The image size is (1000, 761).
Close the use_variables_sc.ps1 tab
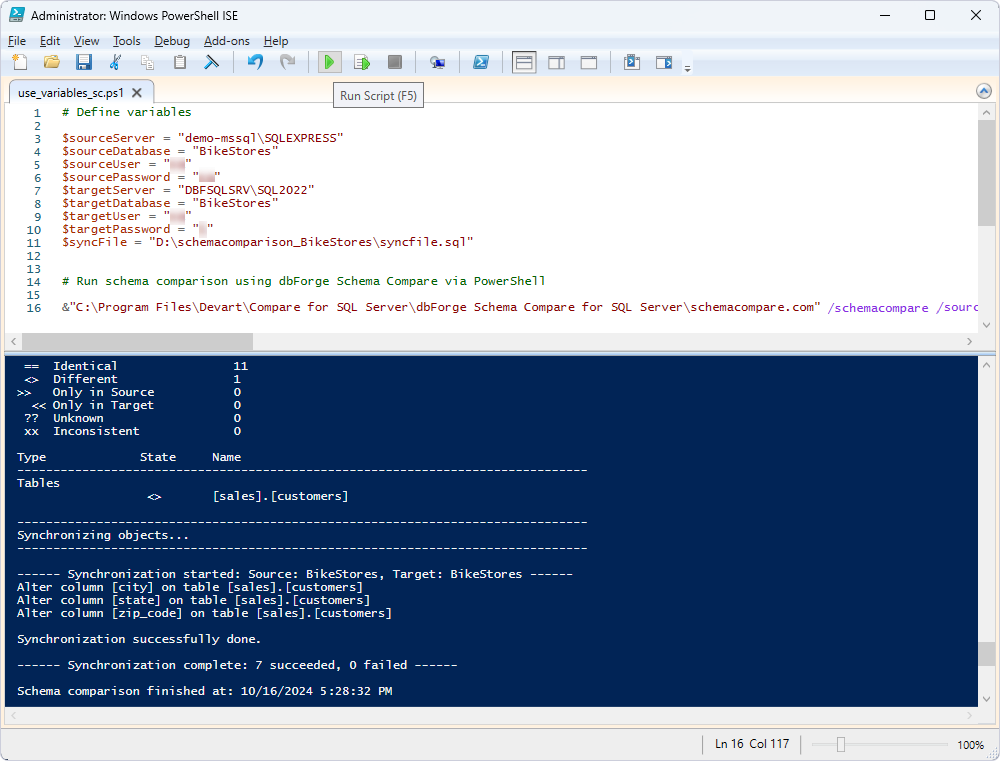pyautogui.click(x=136, y=92)
